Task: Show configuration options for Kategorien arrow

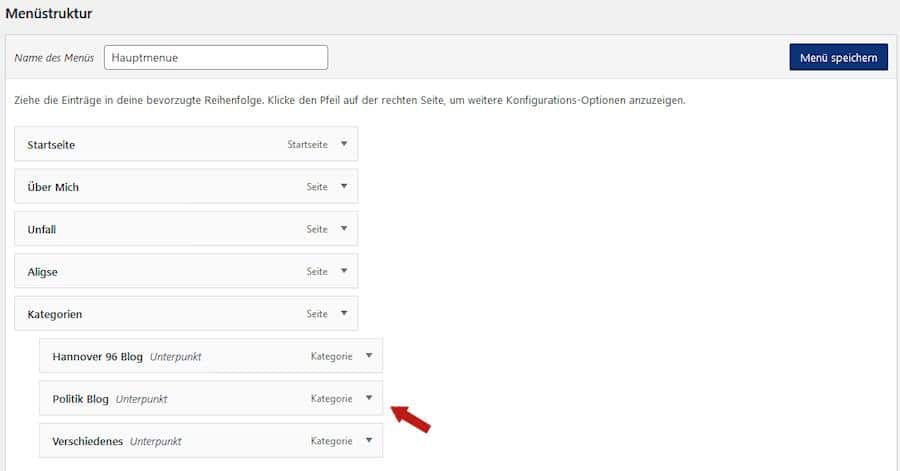Action: (343, 313)
